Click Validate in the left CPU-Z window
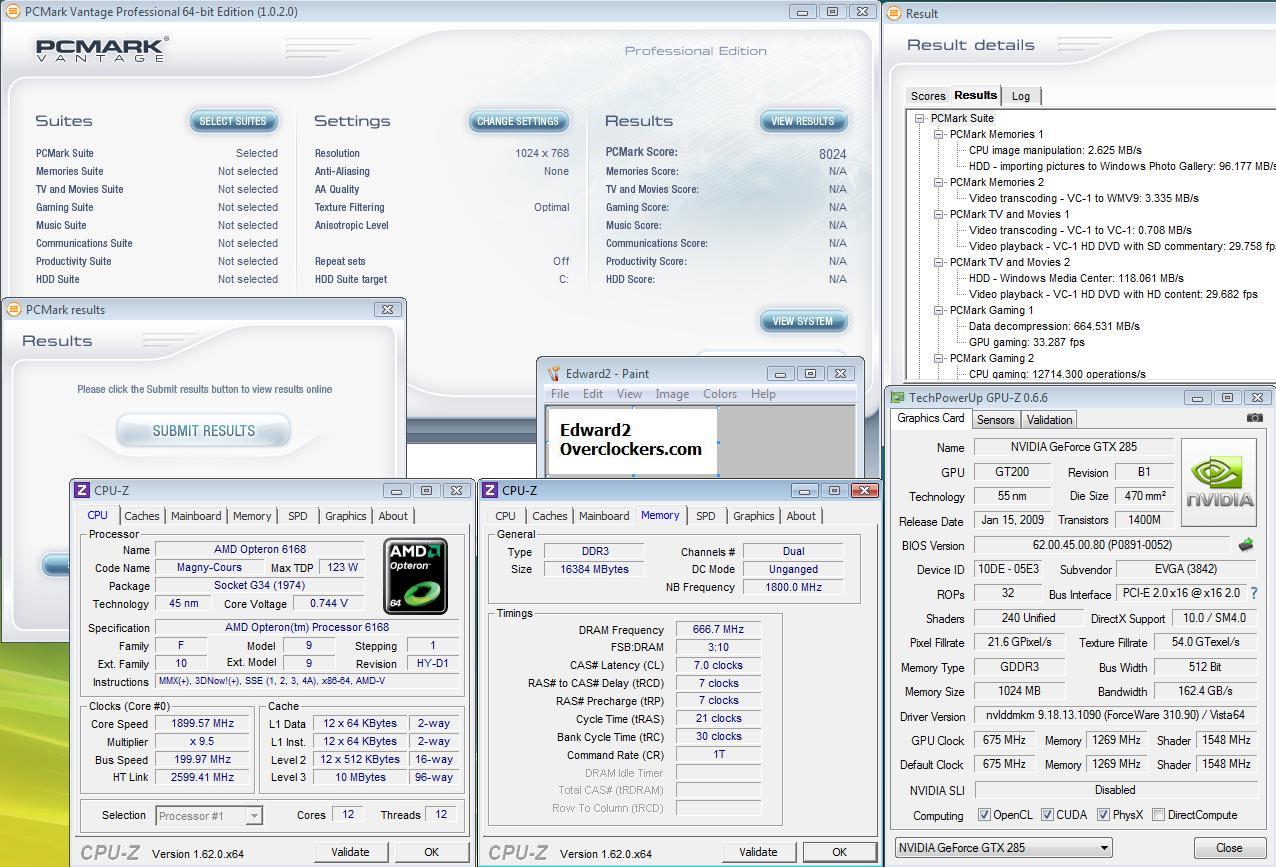Viewport: 1276px width, 867px height. (x=349, y=852)
